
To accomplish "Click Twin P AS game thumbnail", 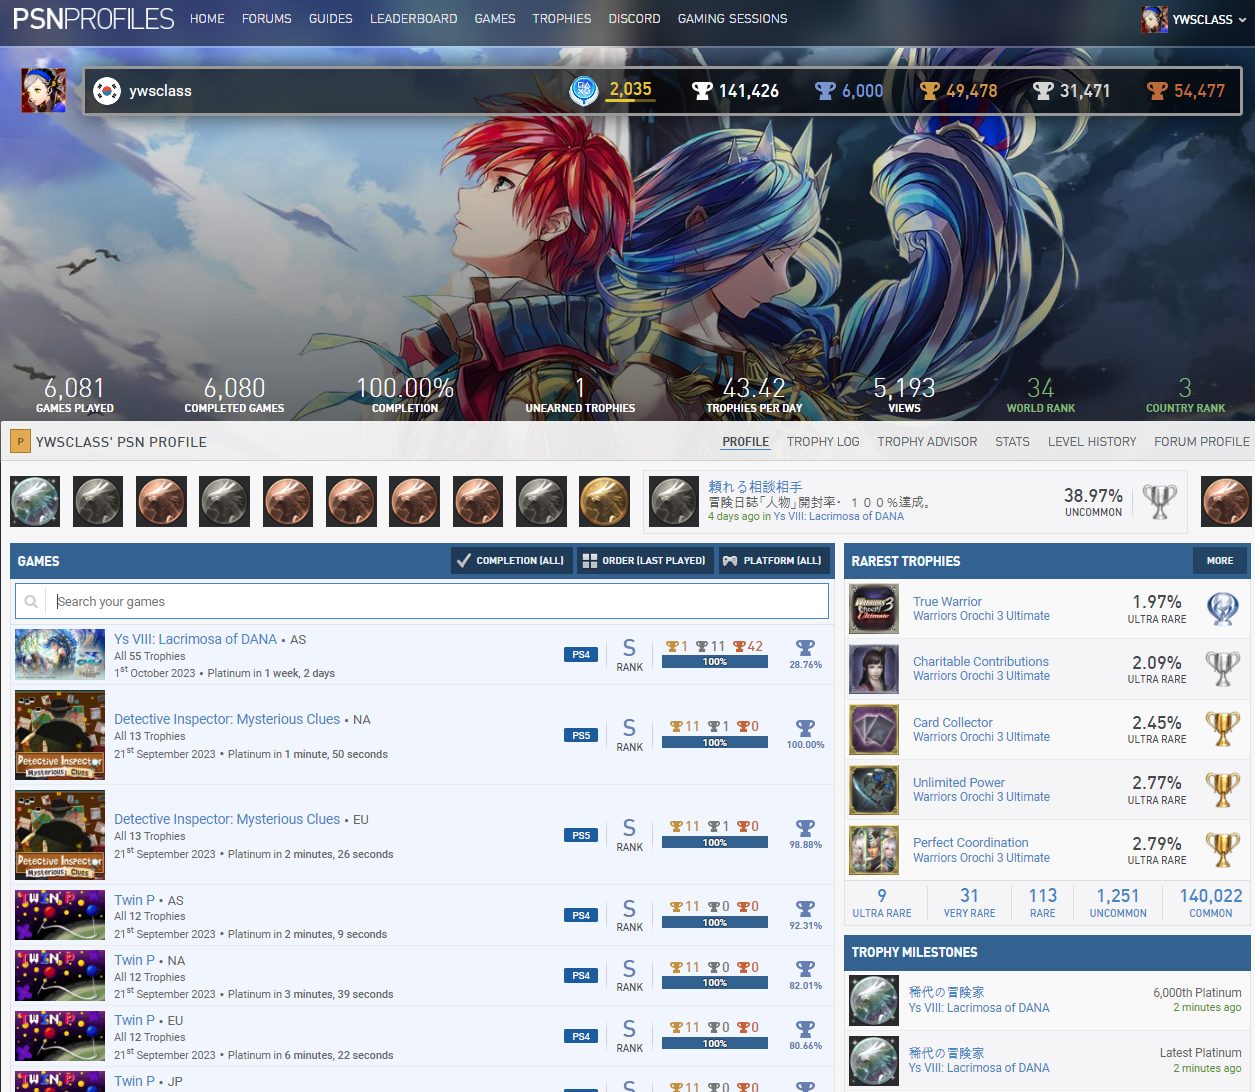I will (60, 915).
